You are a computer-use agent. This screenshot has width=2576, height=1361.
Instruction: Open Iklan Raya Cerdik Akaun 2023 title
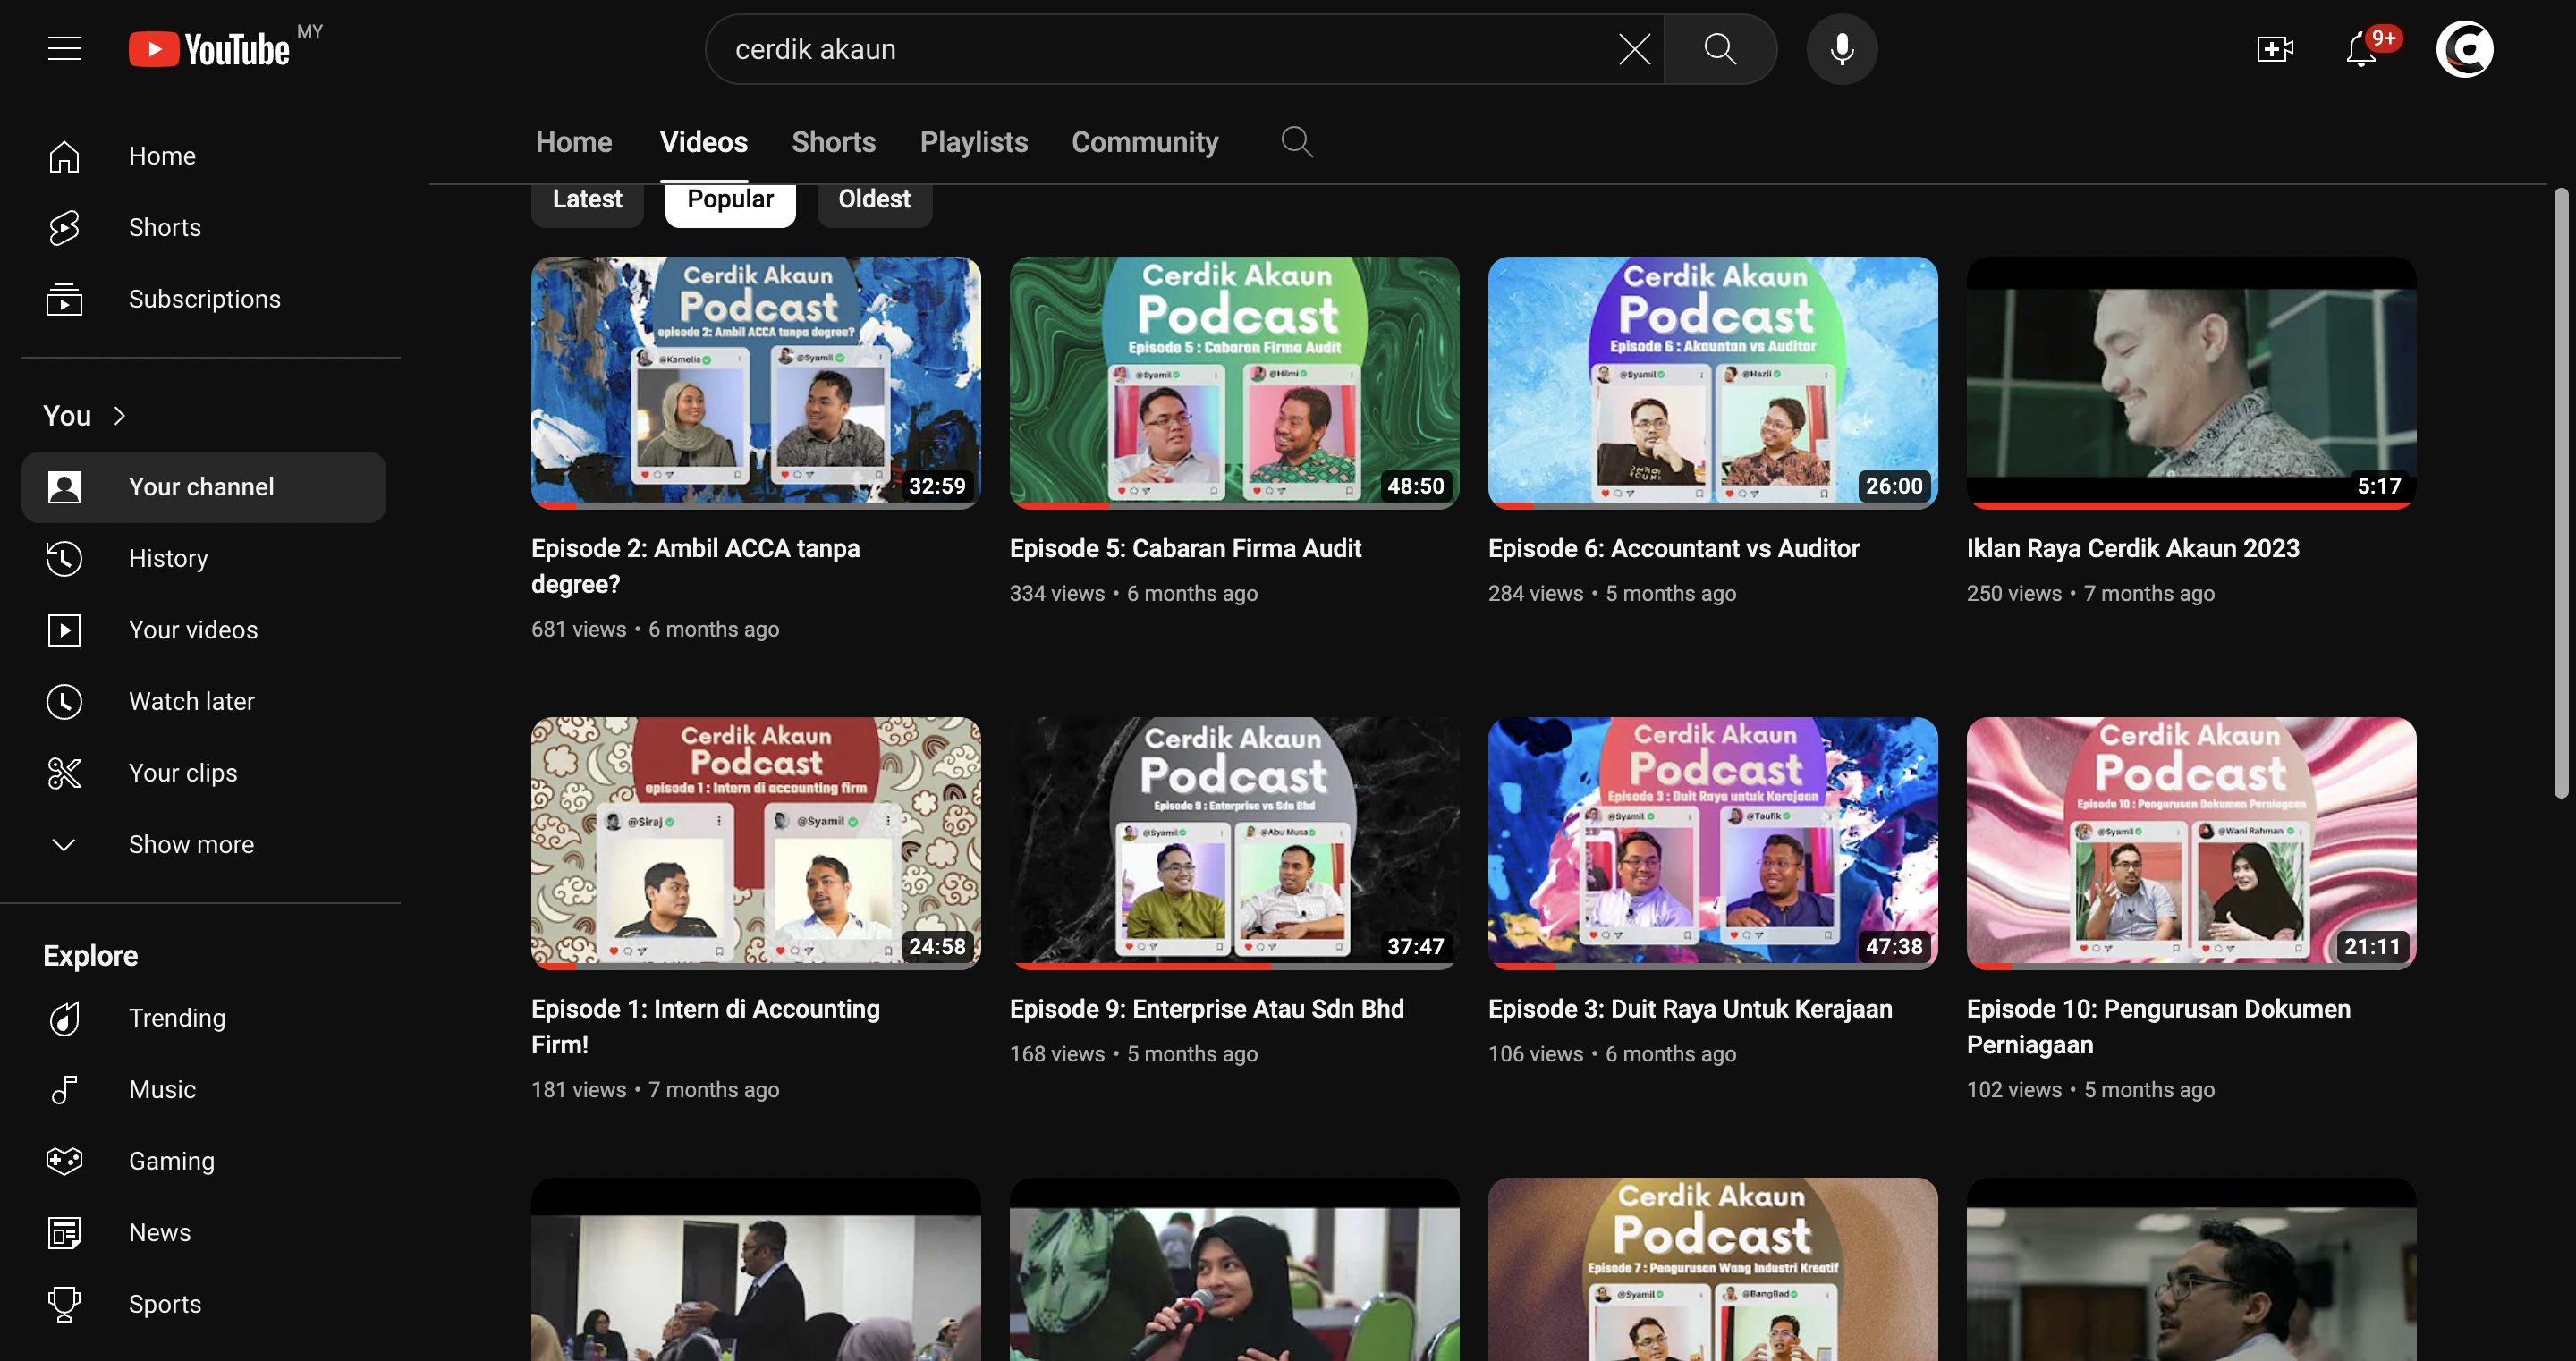tap(2132, 548)
